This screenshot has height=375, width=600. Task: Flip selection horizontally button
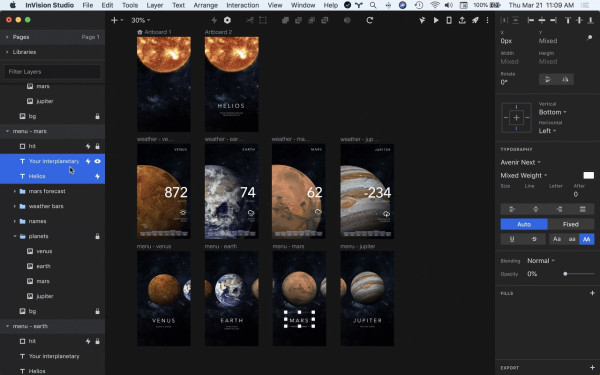pos(565,79)
